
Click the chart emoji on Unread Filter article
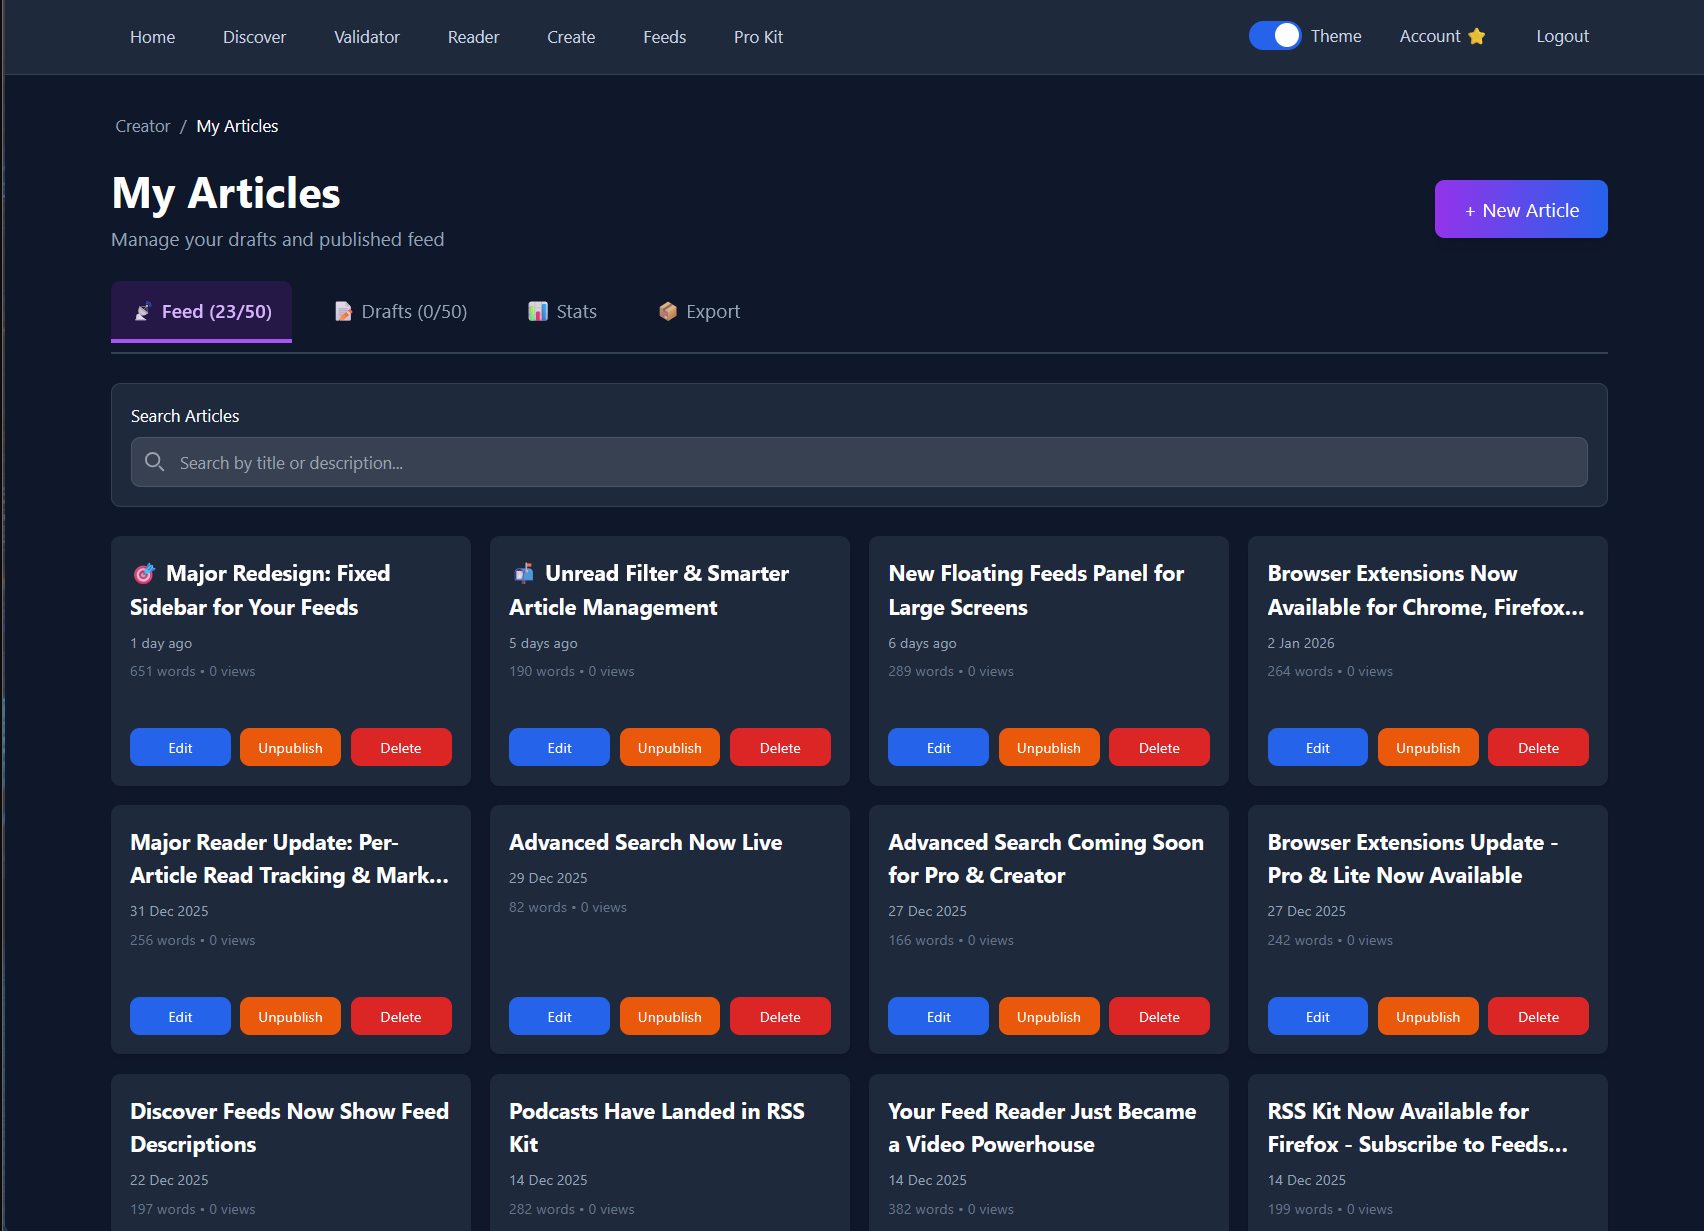tap(522, 573)
